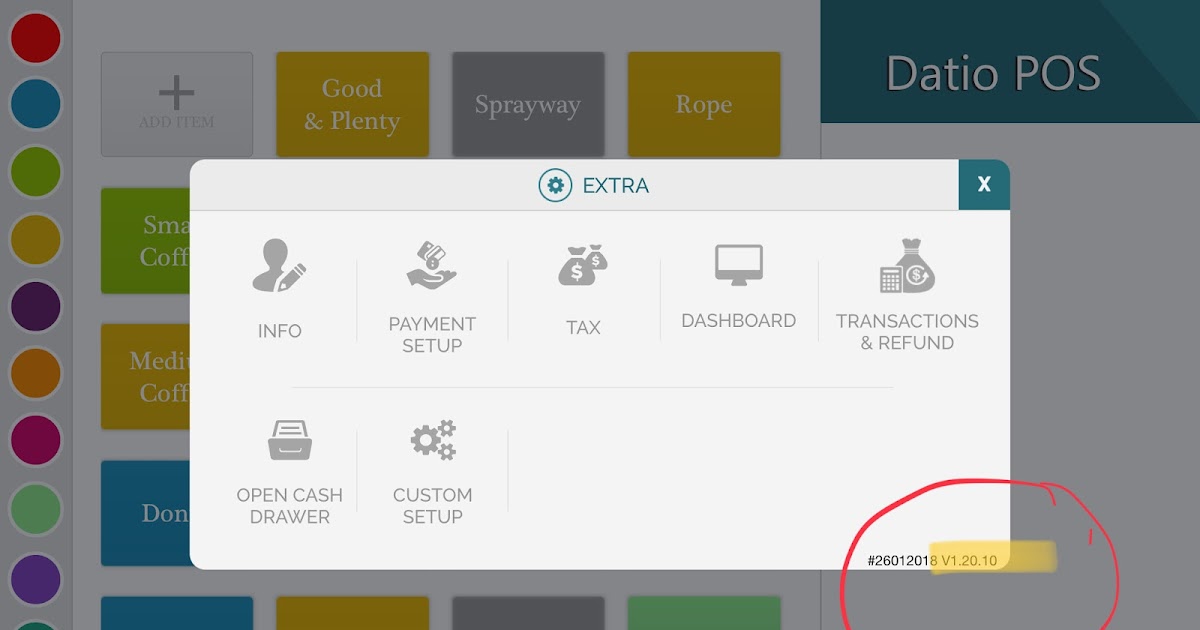The image size is (1200, 630).
Task: Open Transactions & Refund calculator icon
Action: (x=906, y=263)
